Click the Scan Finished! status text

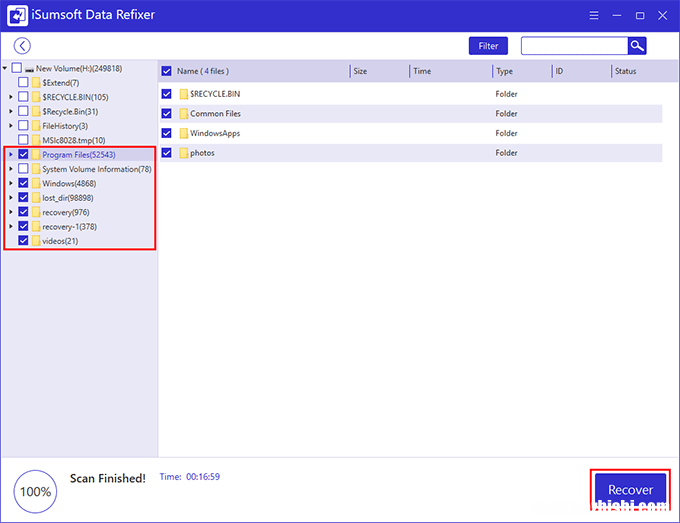pyautogui.click(x=108, y=478)
